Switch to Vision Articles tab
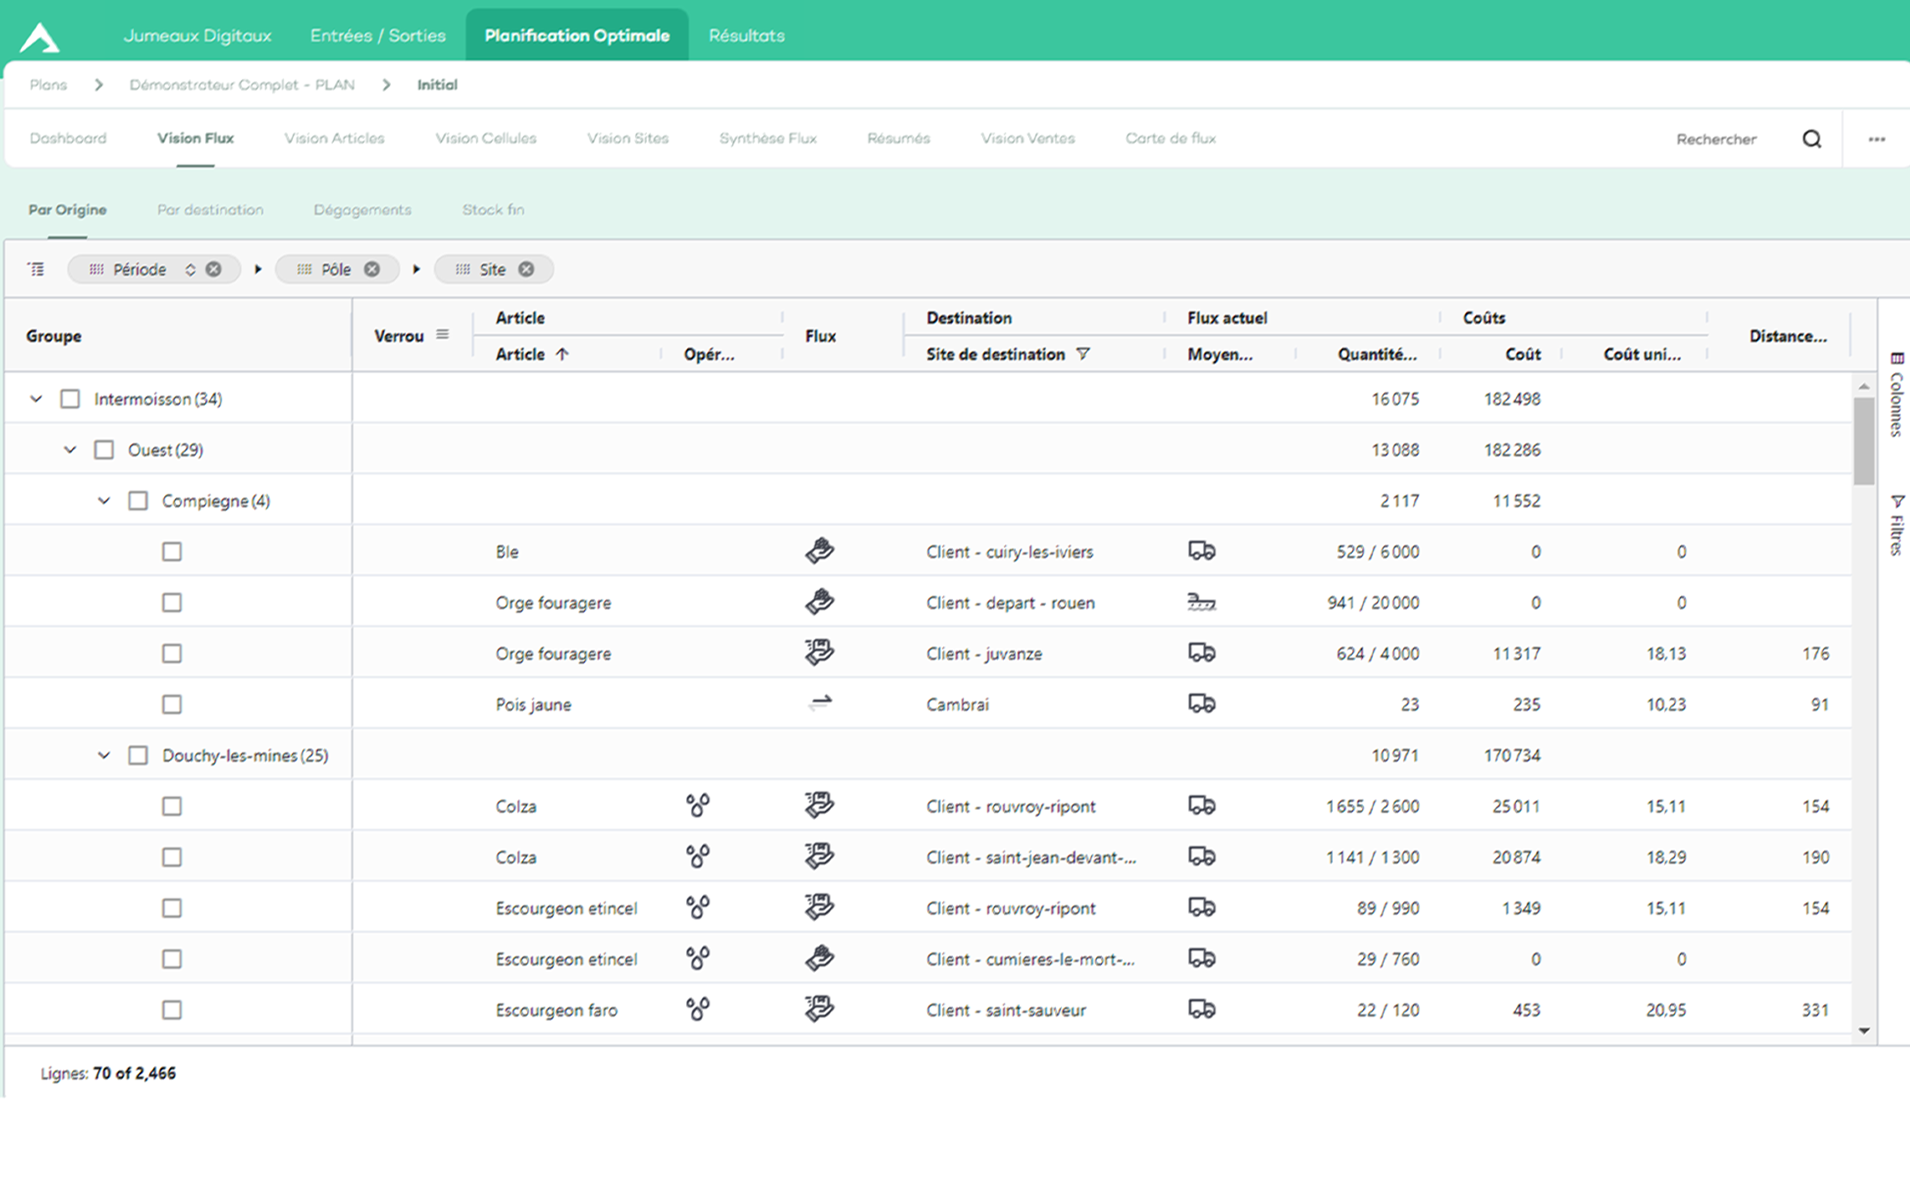The height and width of the screenshot is (1190, 1910). [334, 138]
